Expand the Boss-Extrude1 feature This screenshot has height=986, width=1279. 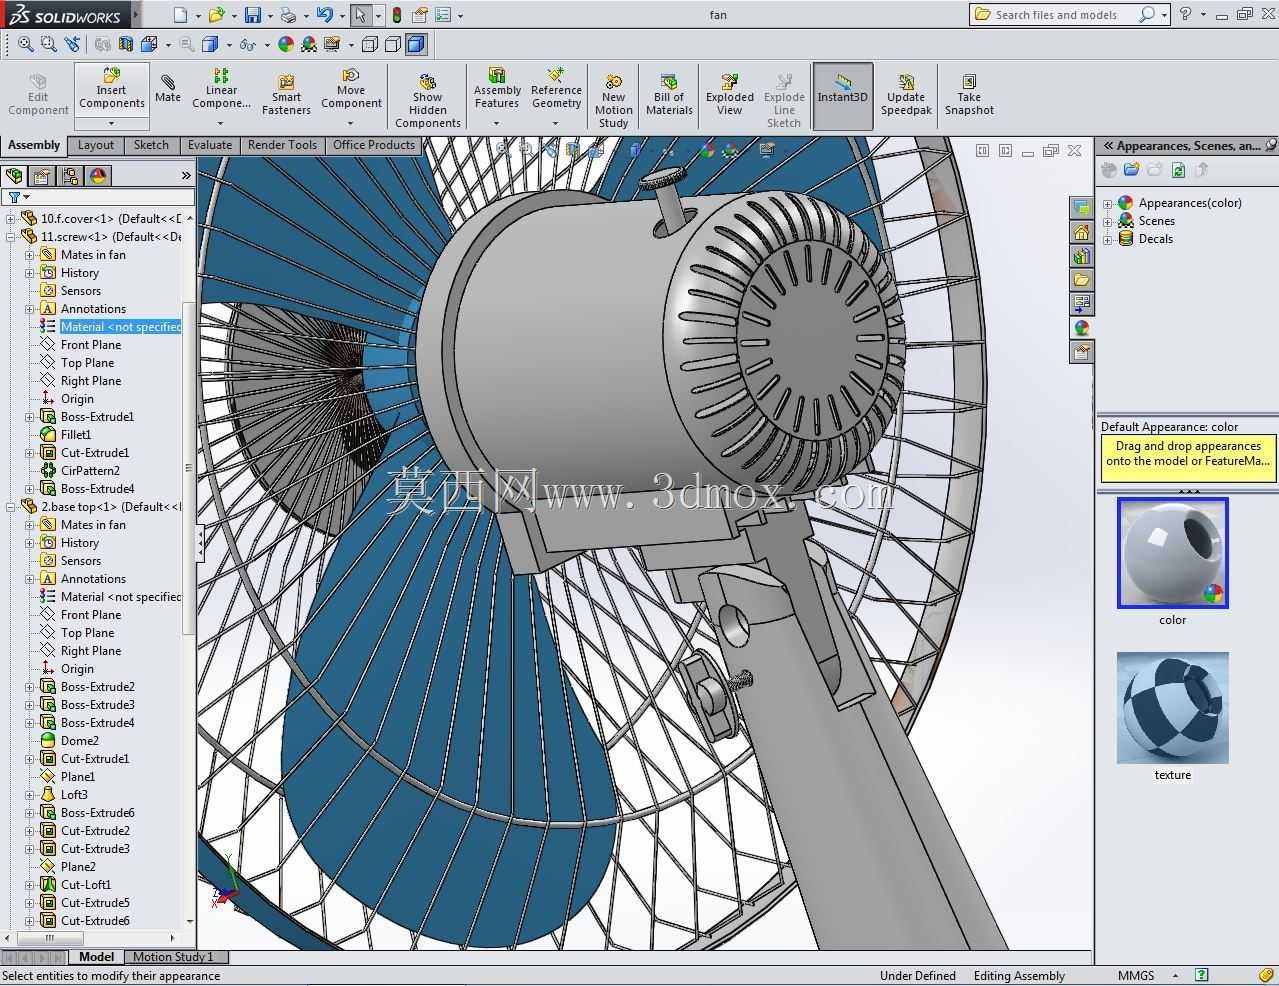pos(30,417)
